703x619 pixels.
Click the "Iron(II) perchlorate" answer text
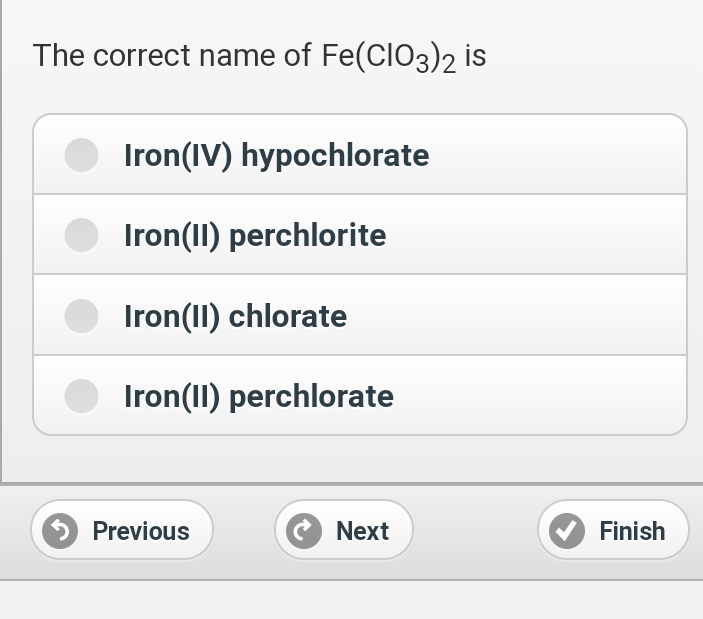[258, 396]
